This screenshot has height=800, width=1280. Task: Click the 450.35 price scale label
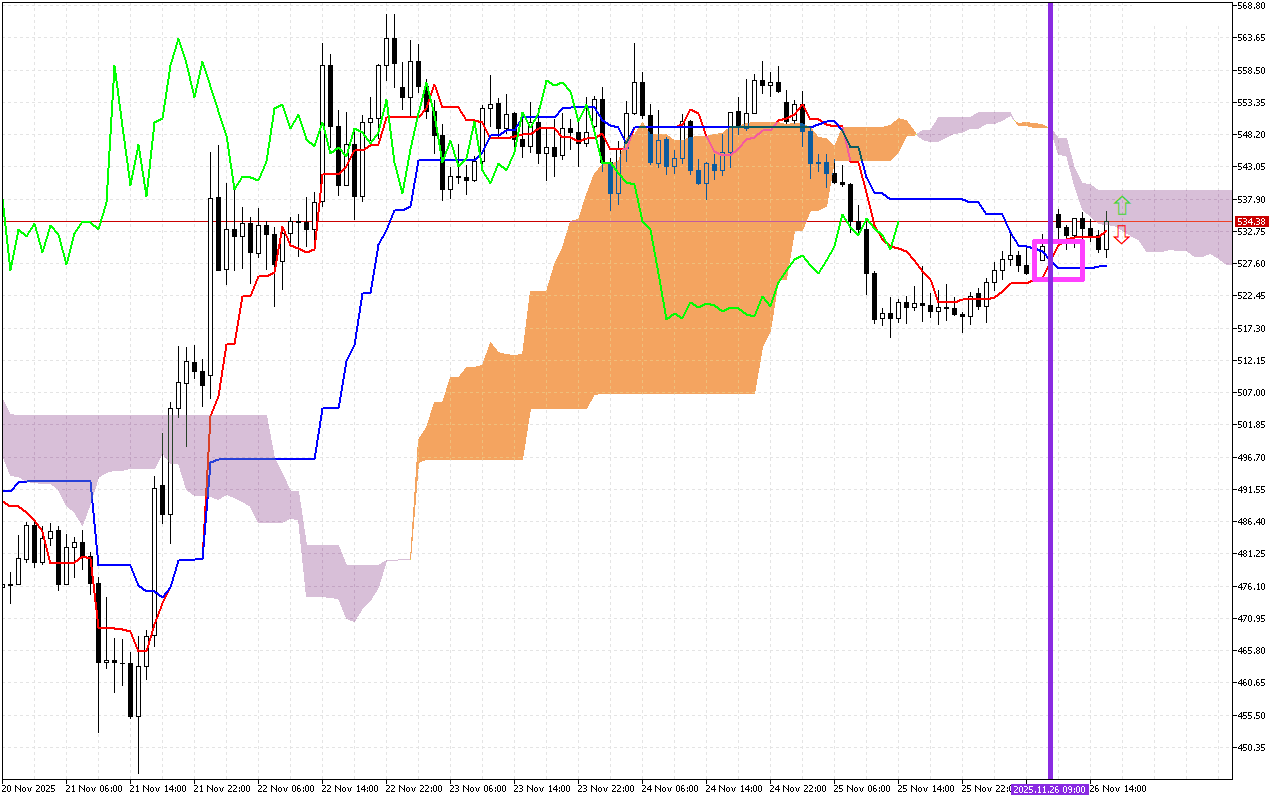1252,747
